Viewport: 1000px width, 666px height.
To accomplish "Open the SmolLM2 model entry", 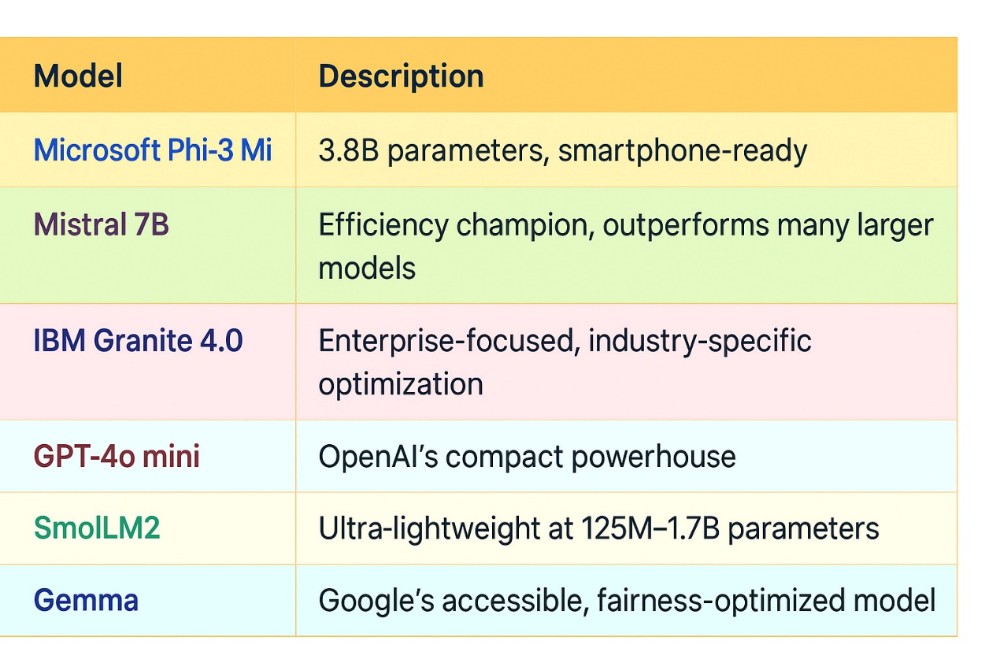I will [97, 528].
